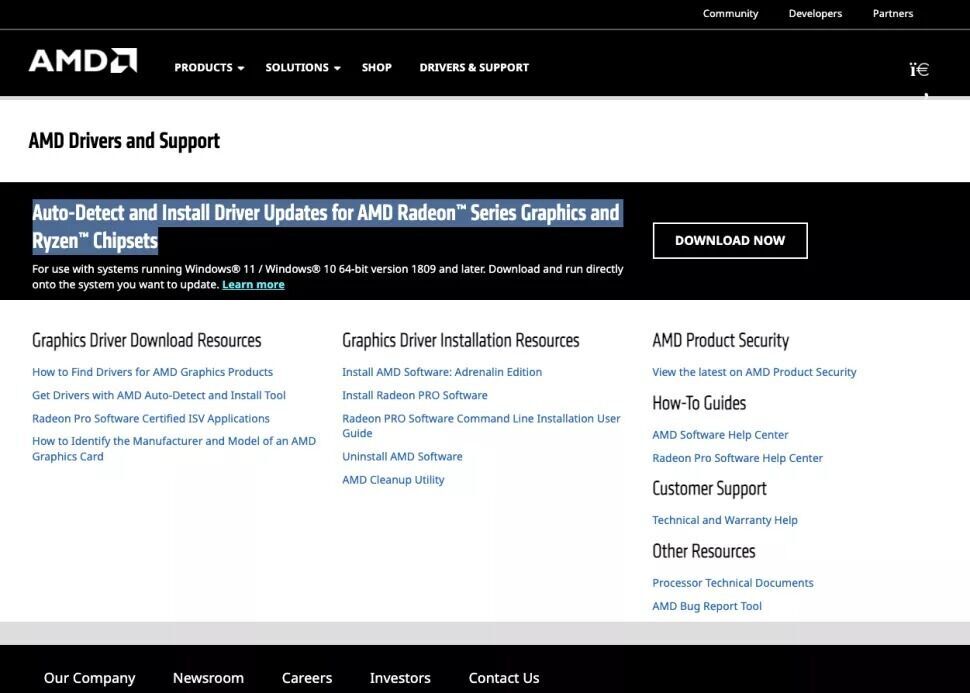The height and width of the screenshot is (693, 970).
Task: Follow the Learn more link
Action: pyautogui.click(x=253, y=285)
